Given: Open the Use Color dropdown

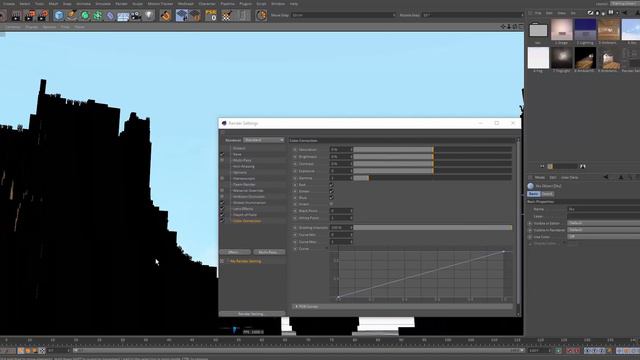Looking at the screenshot, I should tap(603, 237).
